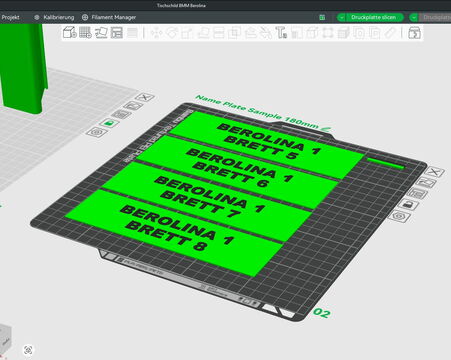Click the Add plate toolbar icon
The image size is (451, 360).
85,33
